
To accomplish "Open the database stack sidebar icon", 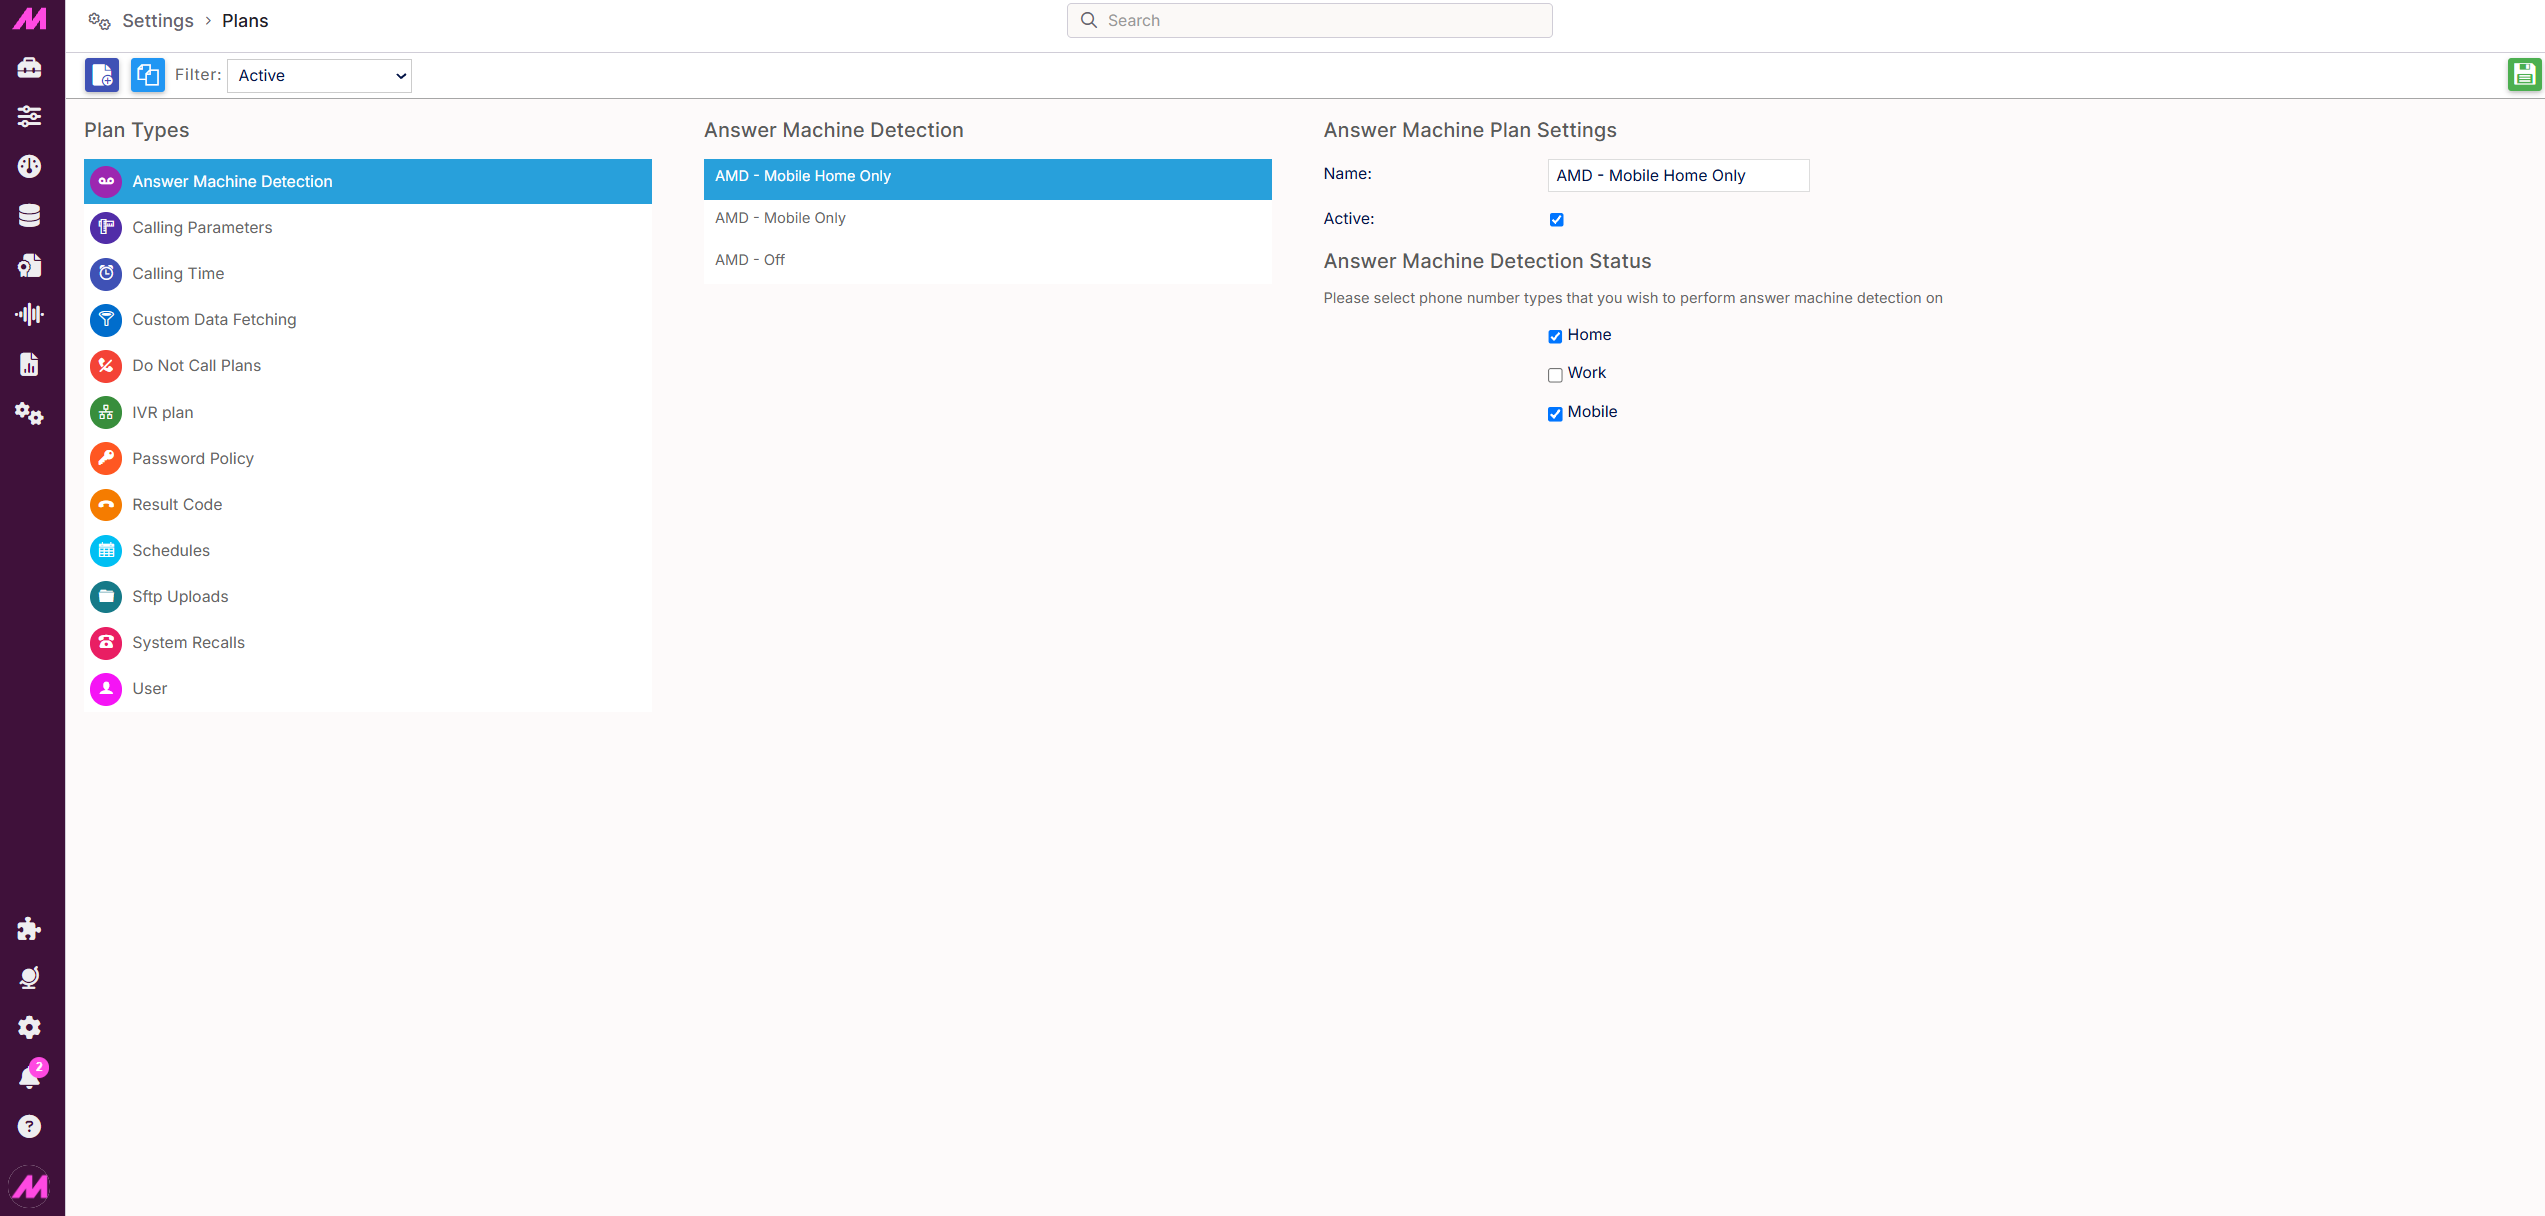I will [x=29, y=215].
